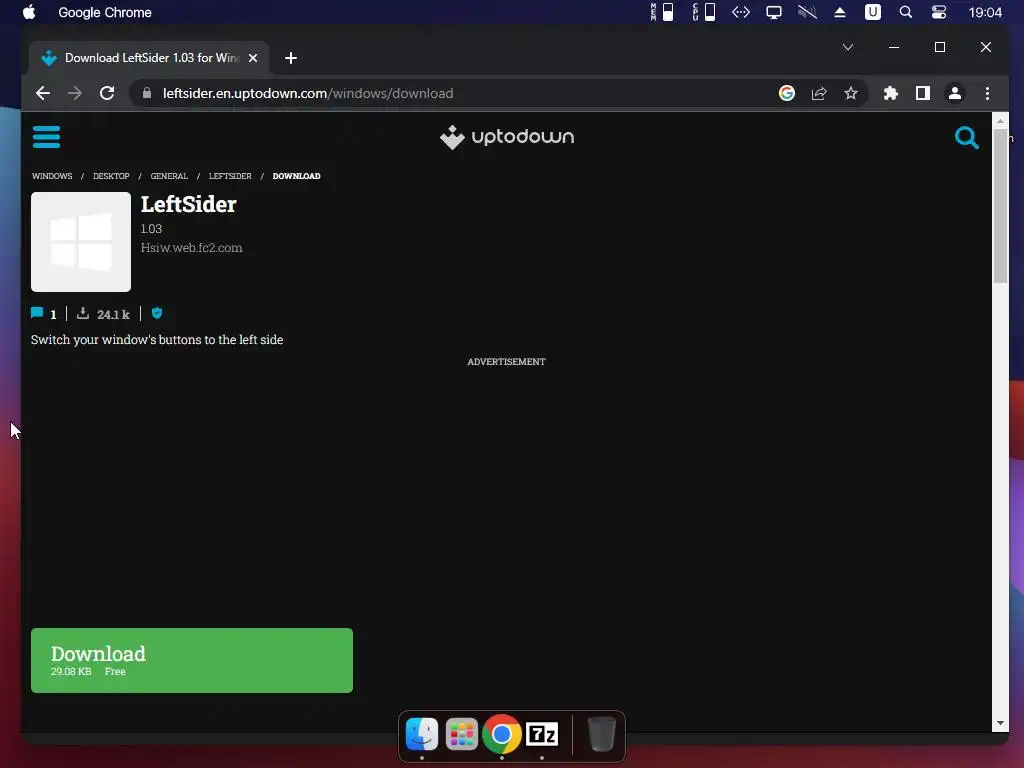Open Launchpad from the dock
The height and width of the screenshot is (768, 1024).
(x=462, y=734)
